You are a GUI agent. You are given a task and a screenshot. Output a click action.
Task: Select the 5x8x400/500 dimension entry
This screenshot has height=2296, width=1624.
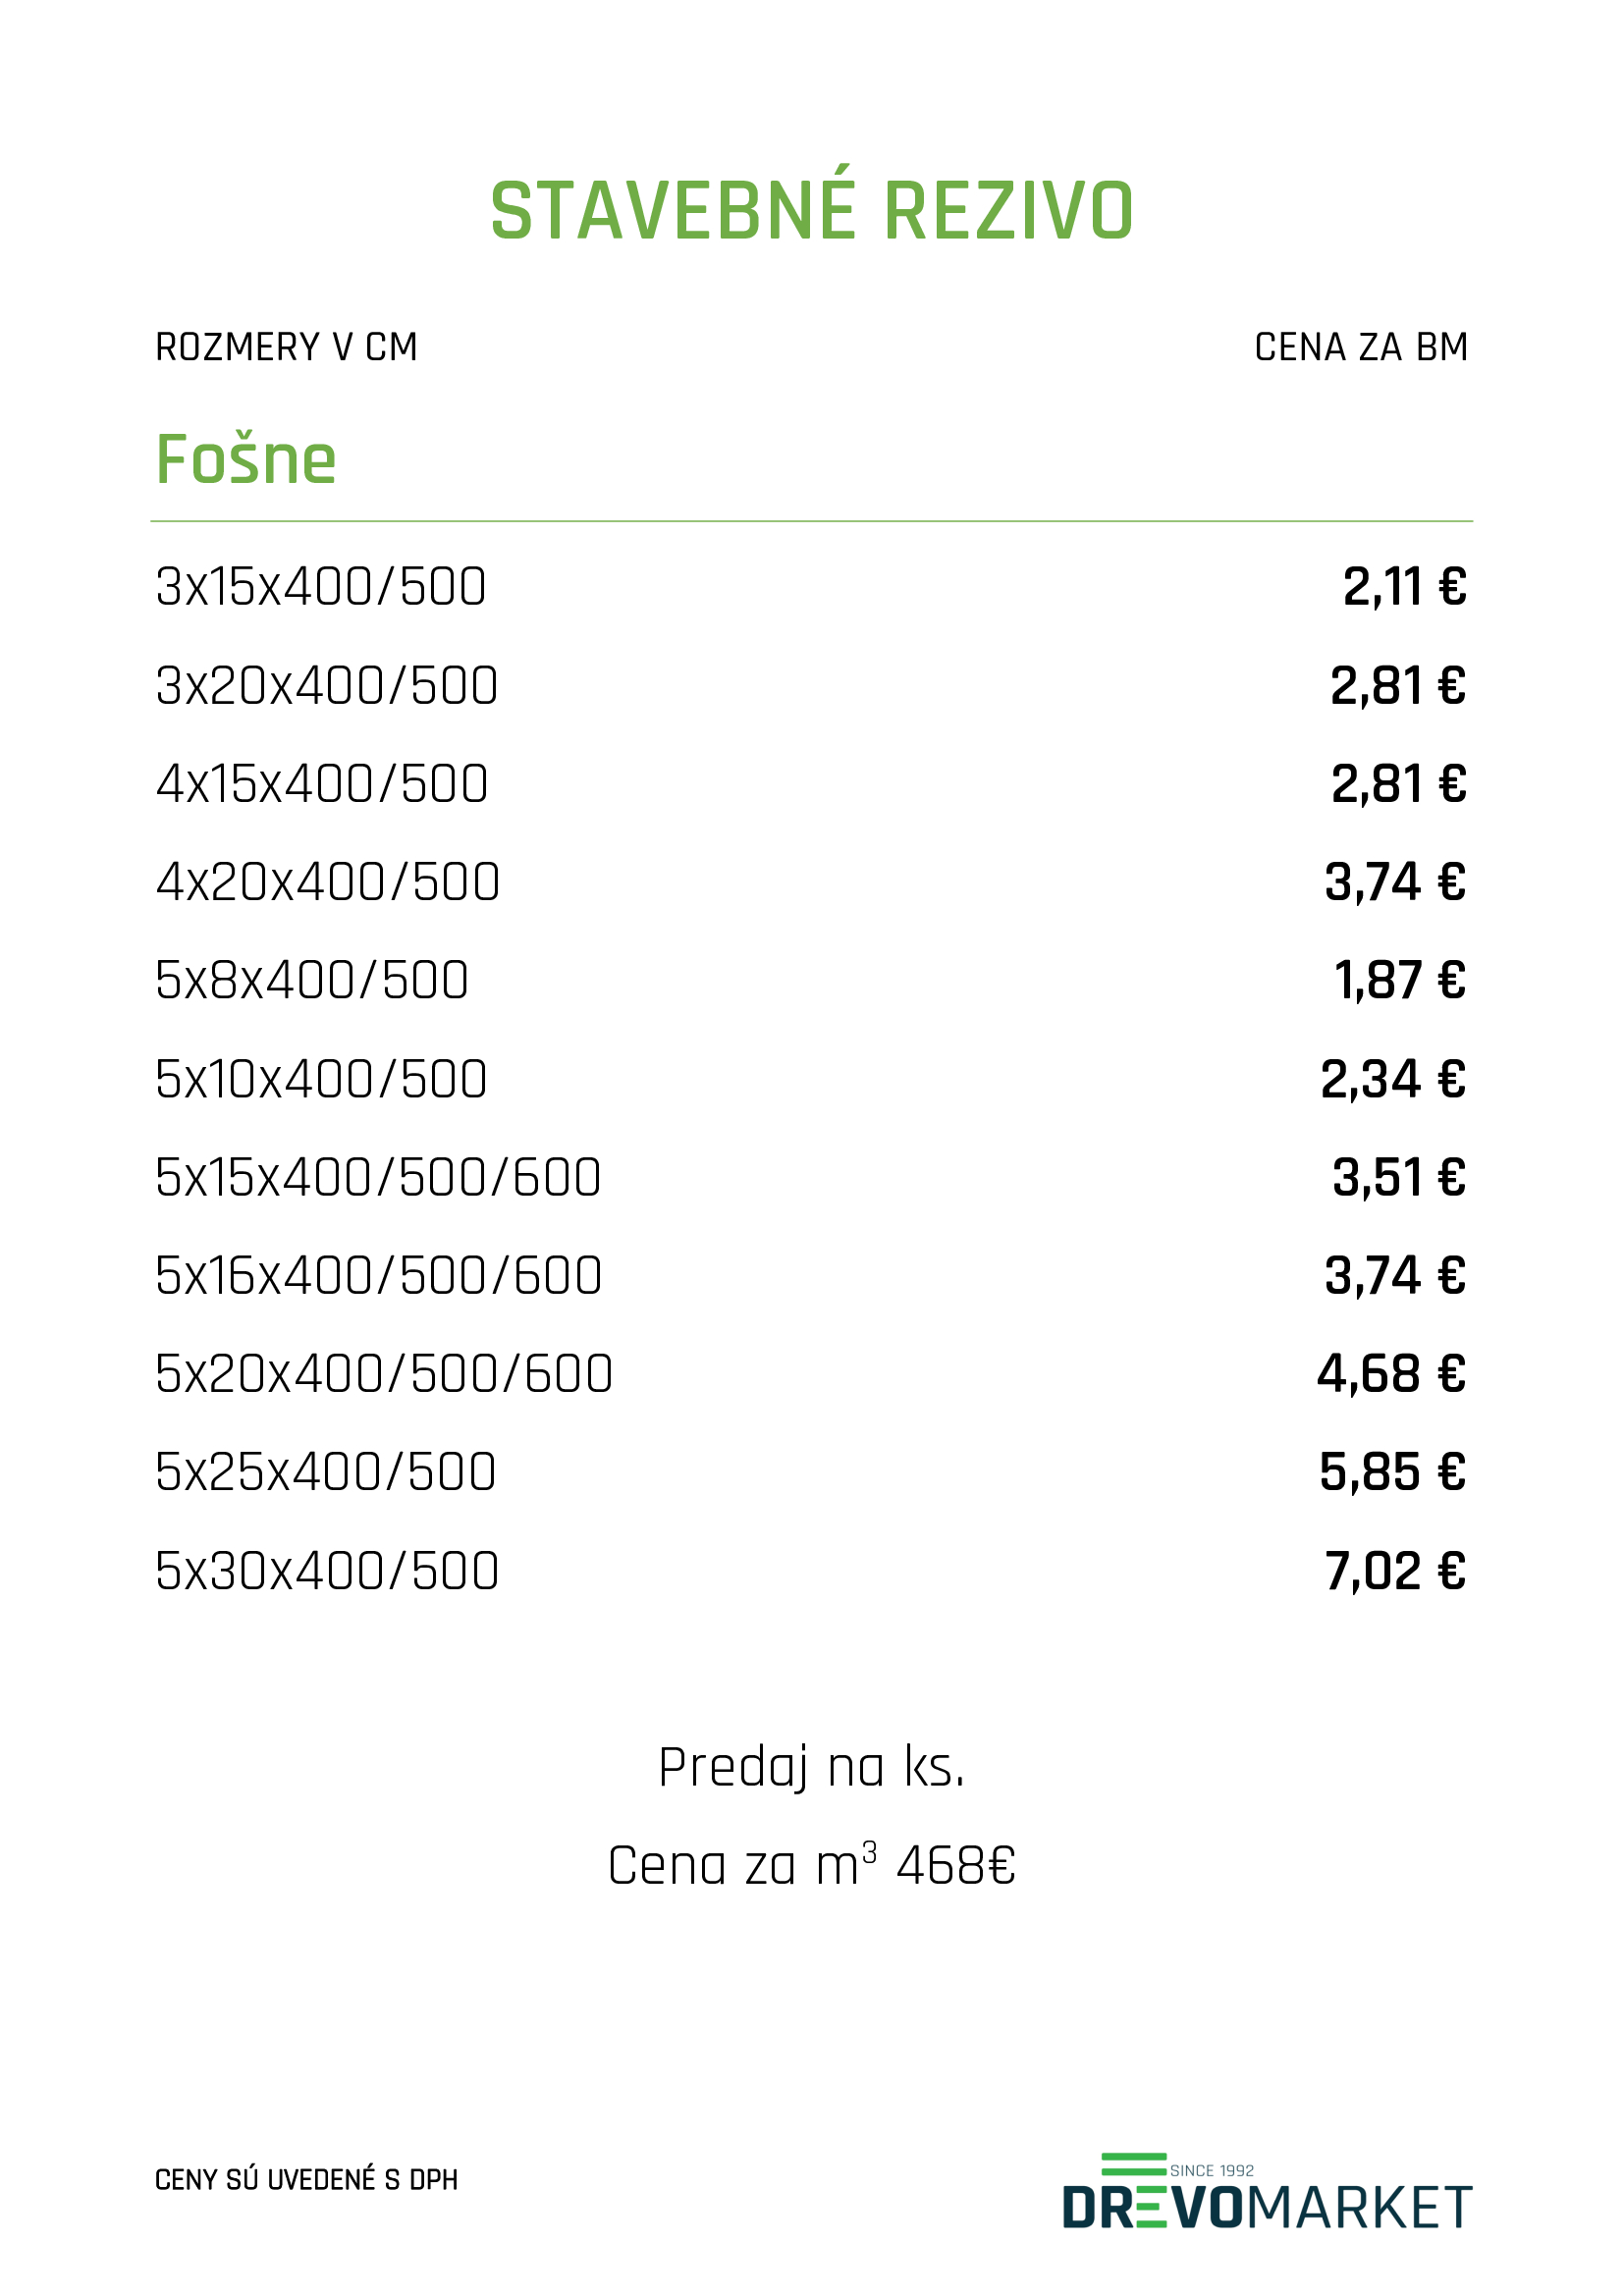pyautogui.click(x=311, y=980)
